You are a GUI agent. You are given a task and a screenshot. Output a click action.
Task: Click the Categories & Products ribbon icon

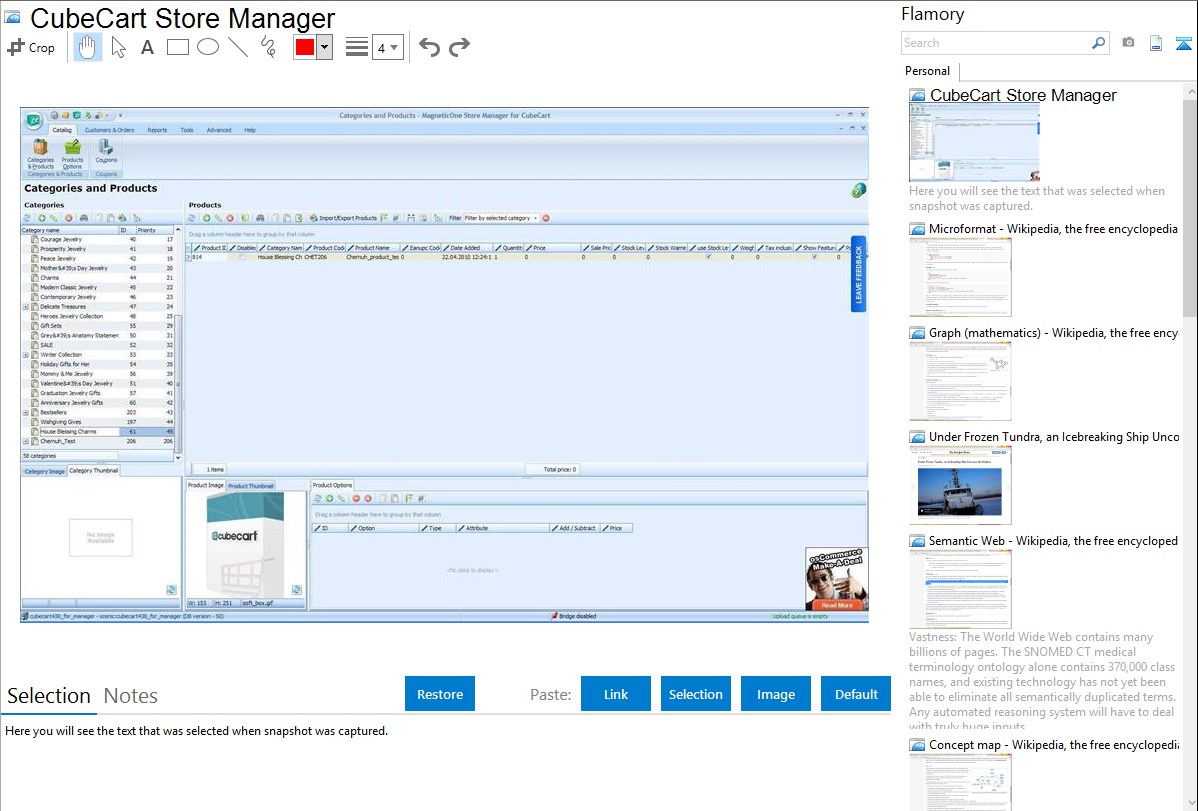40,154
